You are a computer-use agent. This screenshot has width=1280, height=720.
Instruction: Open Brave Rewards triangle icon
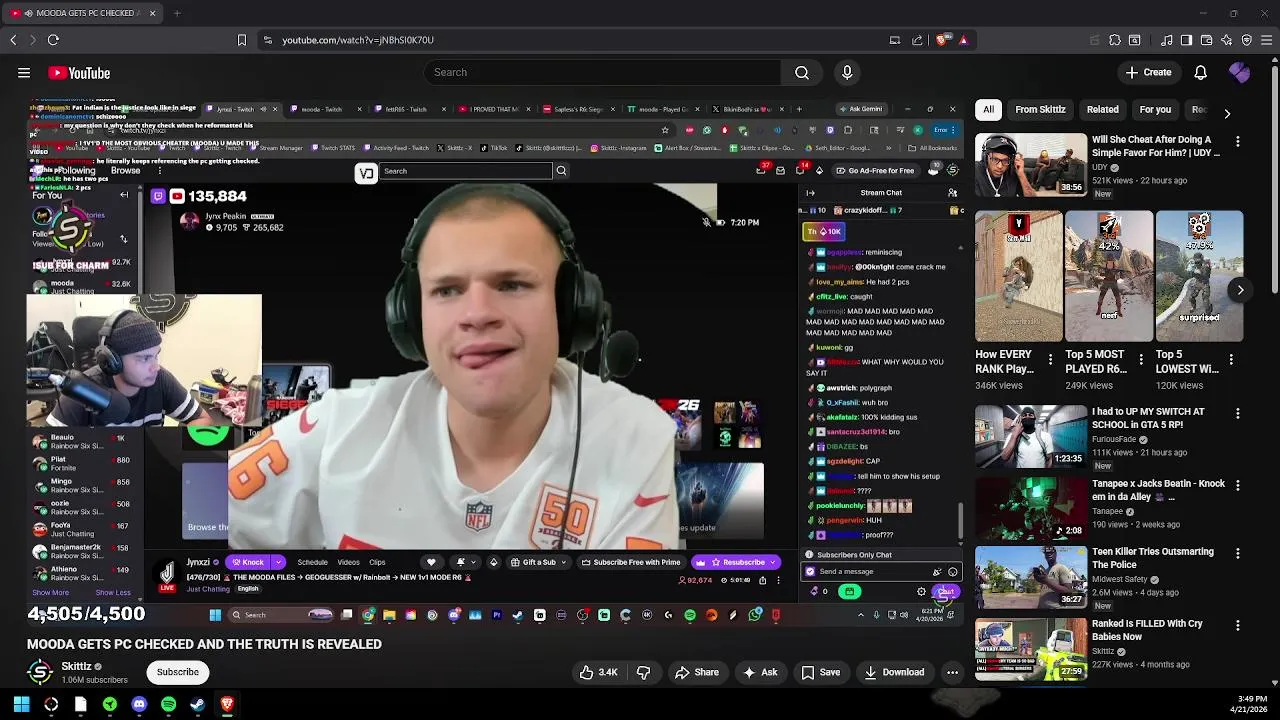pyautogui.click(x=963, y=40)
